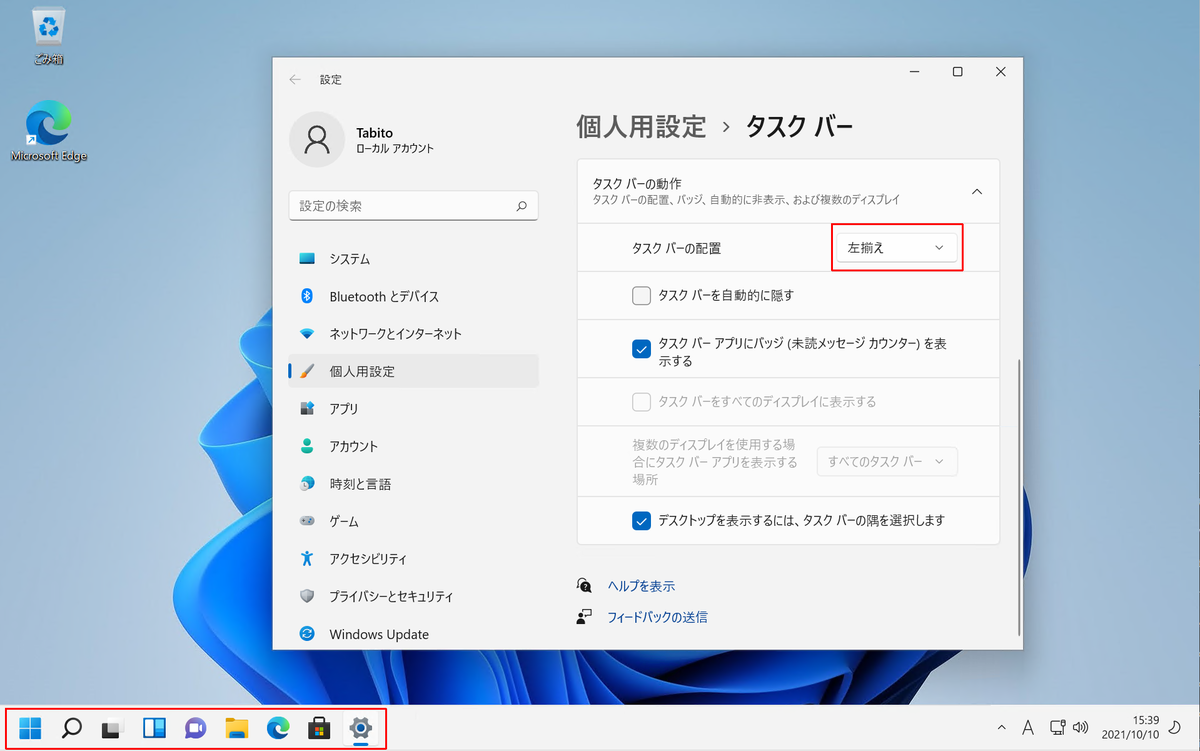Open the 左揃え taskbar alignment dropdown
This screenshot has height=751, width=1200.
pos(896,247)
